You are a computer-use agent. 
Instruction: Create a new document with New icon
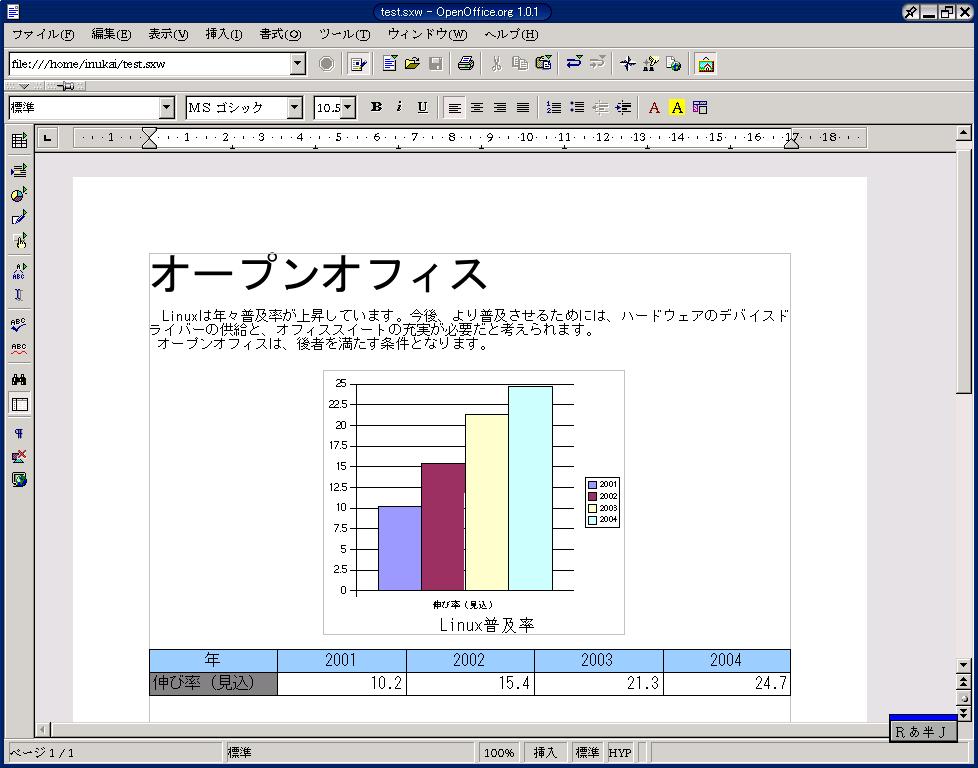point(390,63)
